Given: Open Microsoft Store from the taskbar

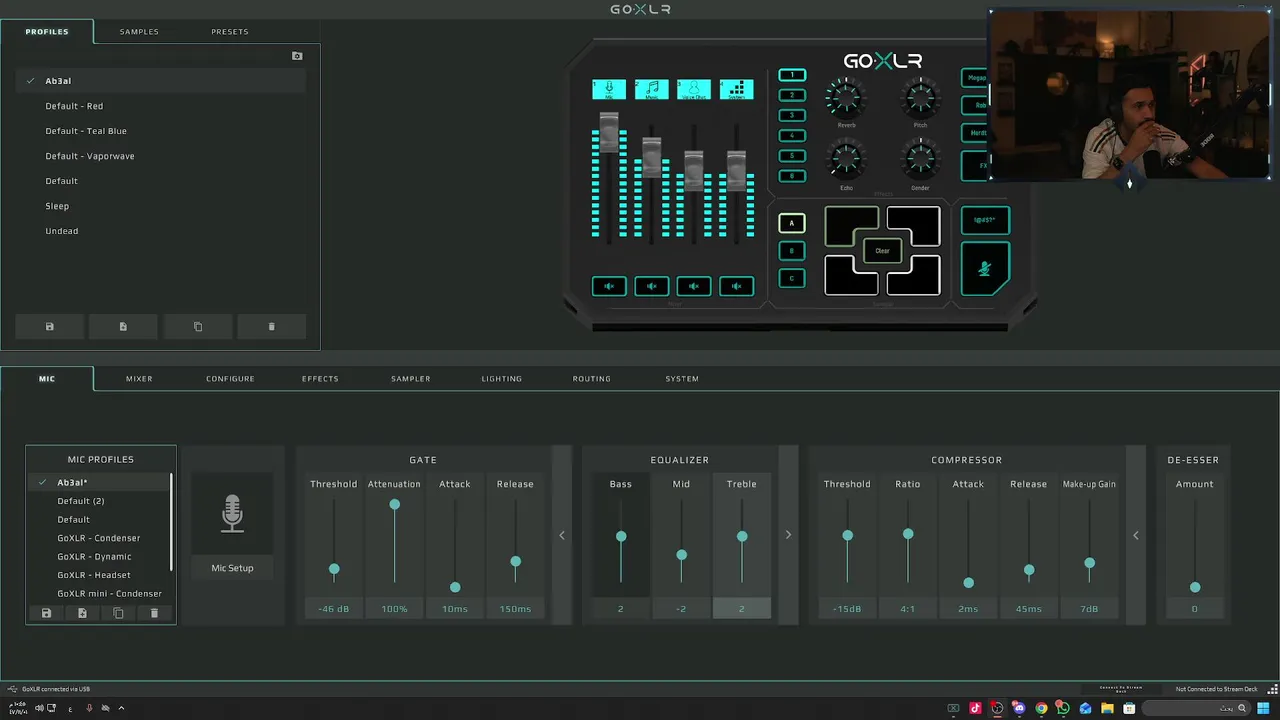Looking at the screenshot, I should pos(1129,708).
